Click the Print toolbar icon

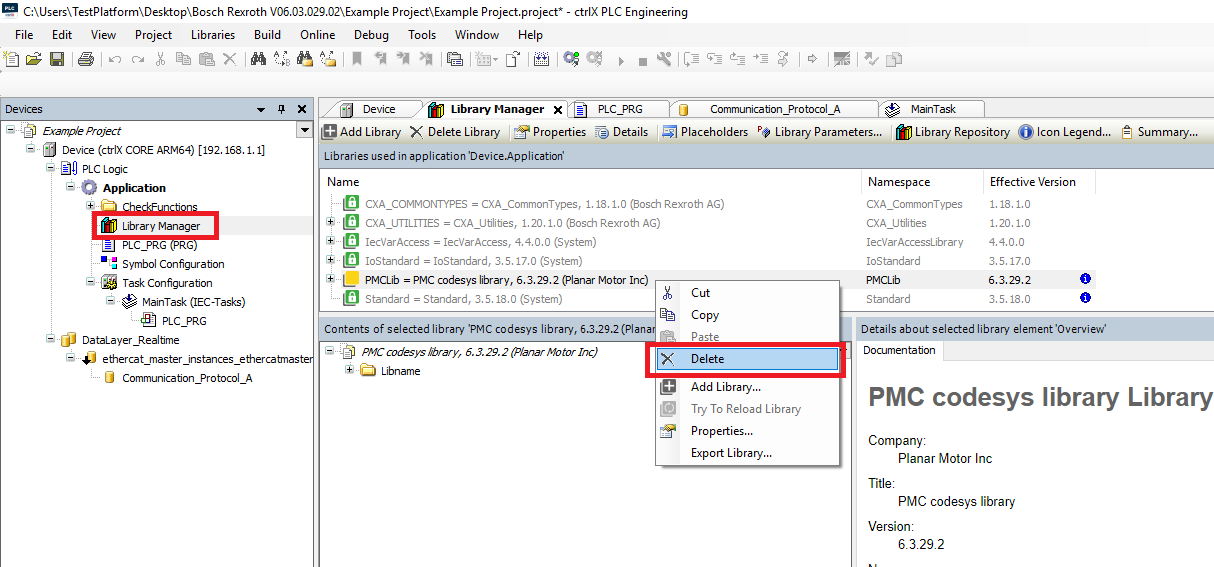click(86, 60)
